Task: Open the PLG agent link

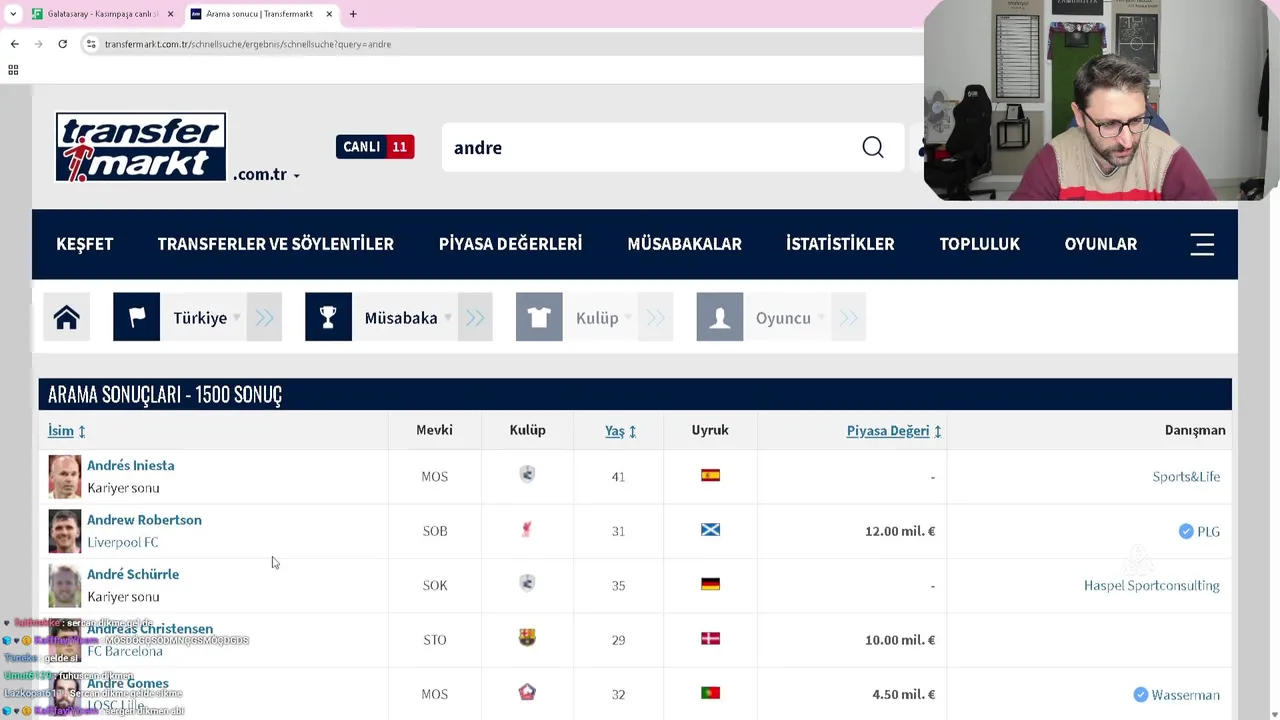Action: 1208,532
